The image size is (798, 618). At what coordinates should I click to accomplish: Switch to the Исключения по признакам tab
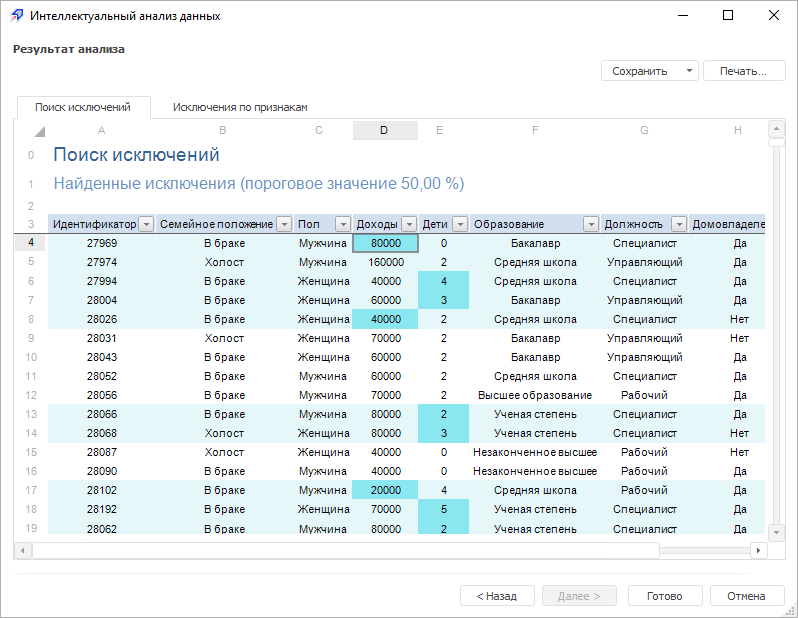(240, 107)
